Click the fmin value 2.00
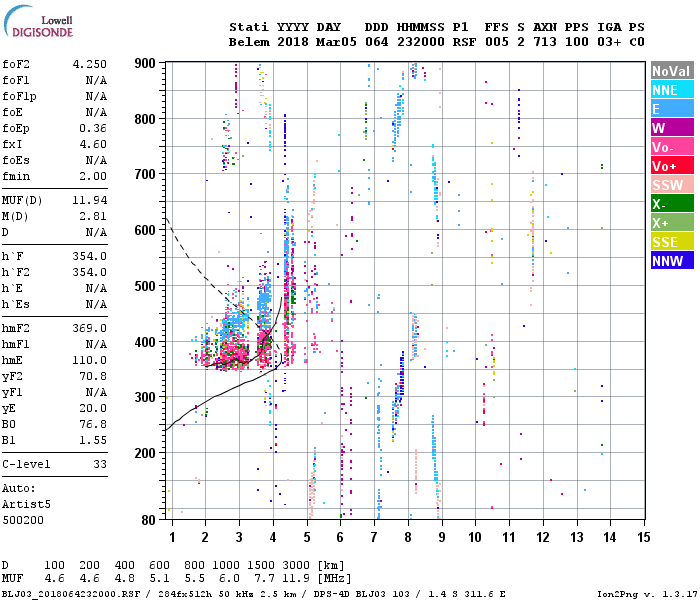 93,176
